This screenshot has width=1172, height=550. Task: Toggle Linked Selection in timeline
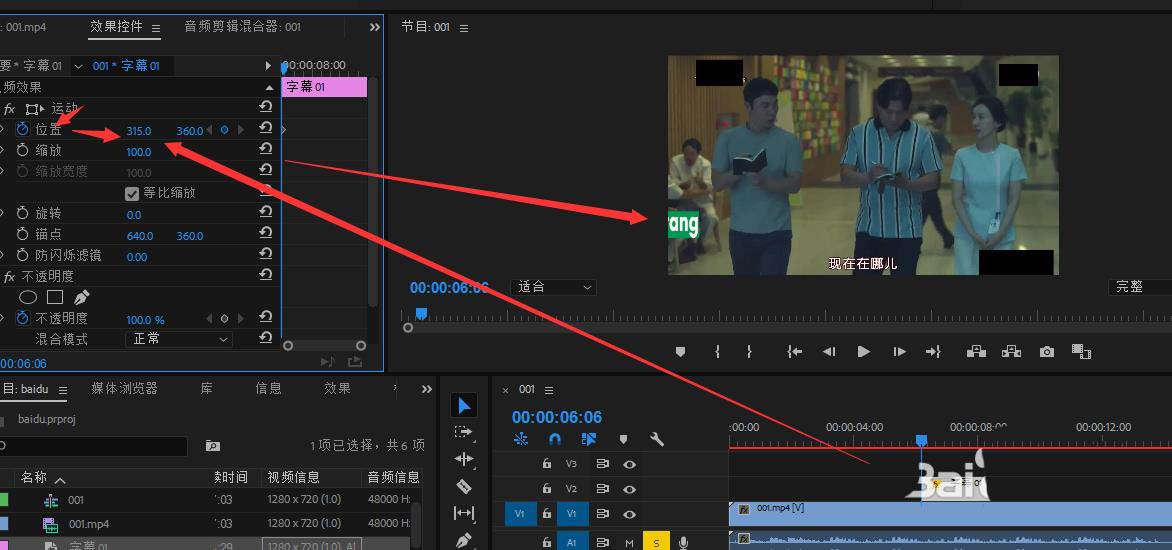tap(589, 439)
